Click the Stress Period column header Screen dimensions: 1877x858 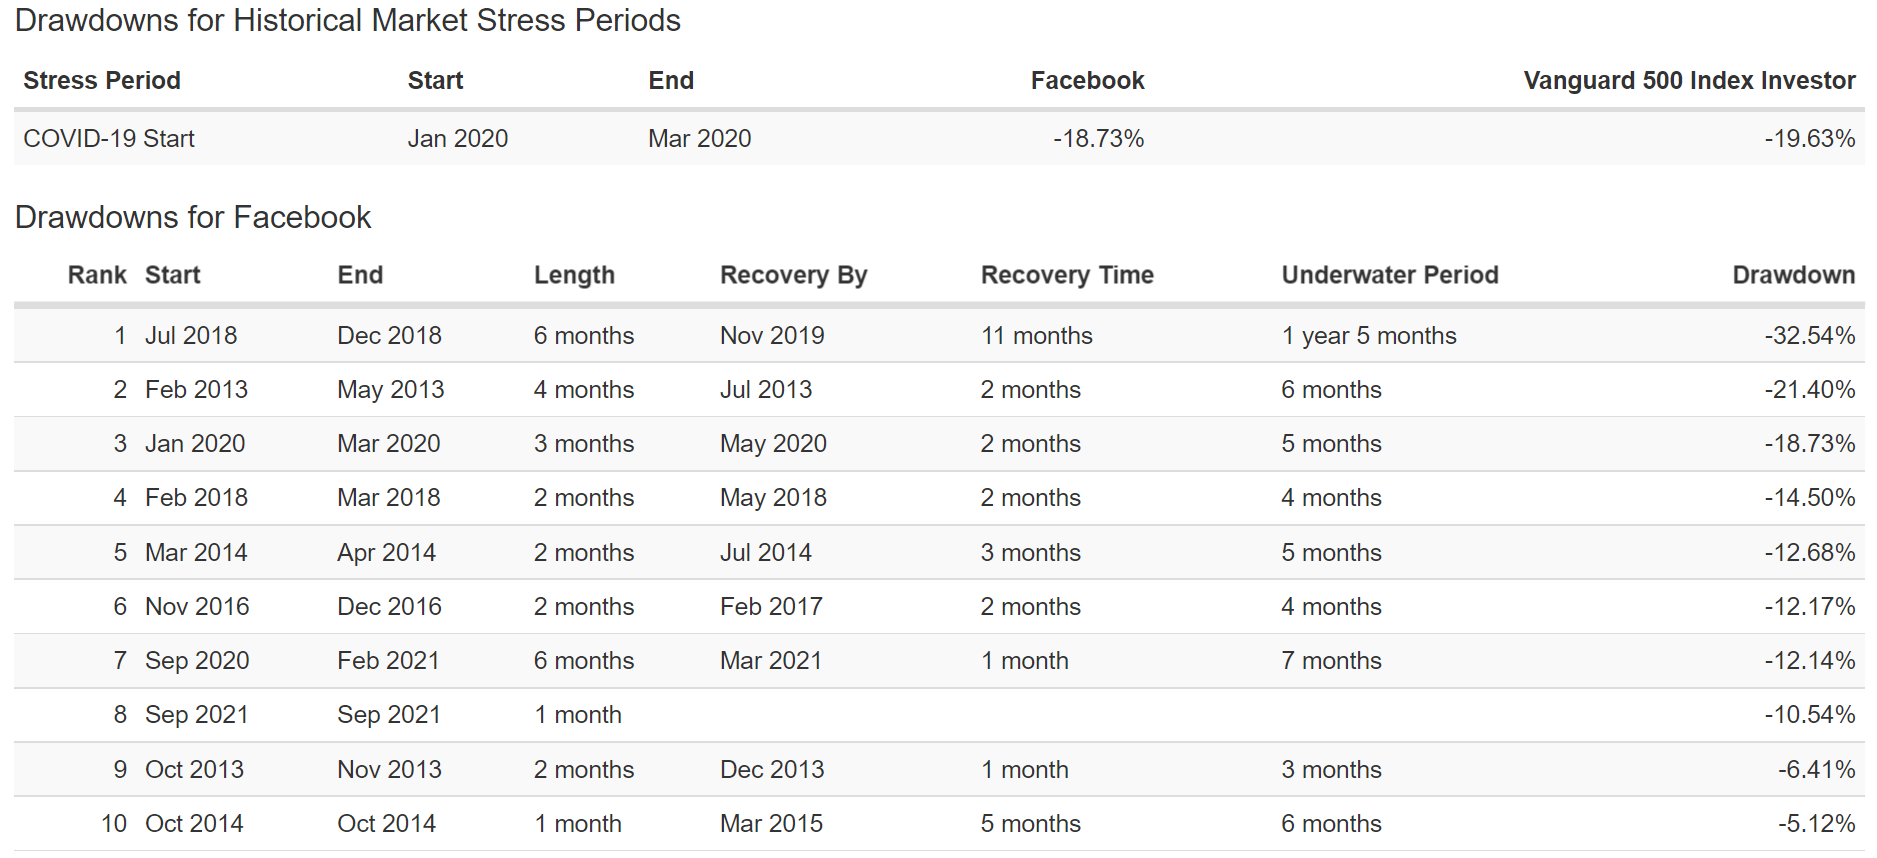point(102,81)
